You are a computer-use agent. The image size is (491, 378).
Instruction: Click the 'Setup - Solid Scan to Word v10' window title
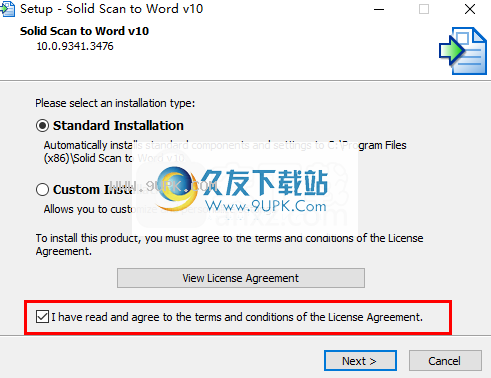tap(111, 9)
